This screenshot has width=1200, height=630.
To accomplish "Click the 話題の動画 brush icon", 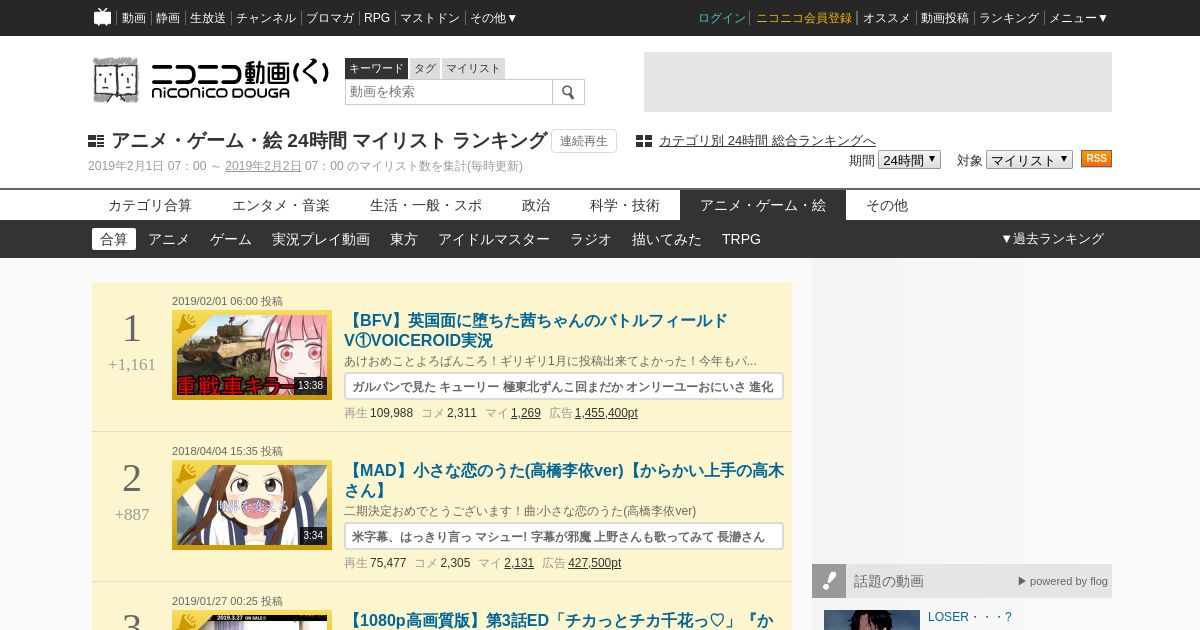I will pos(829,581).
